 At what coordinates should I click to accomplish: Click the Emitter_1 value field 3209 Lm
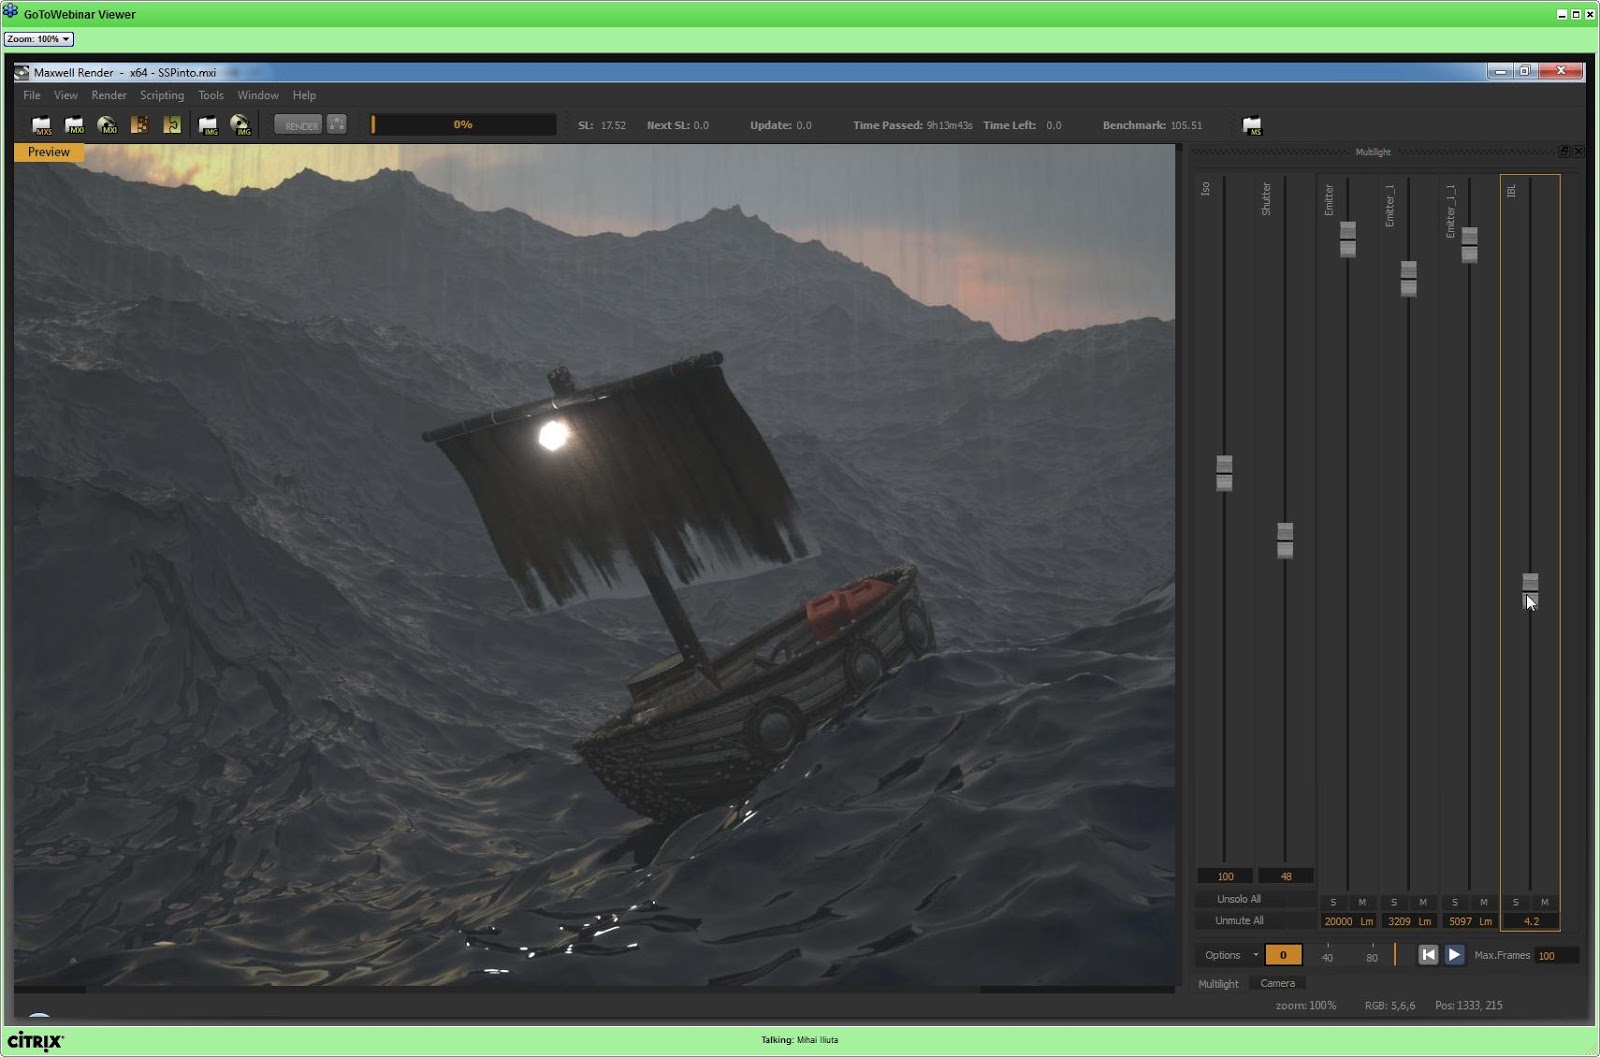1409,921
